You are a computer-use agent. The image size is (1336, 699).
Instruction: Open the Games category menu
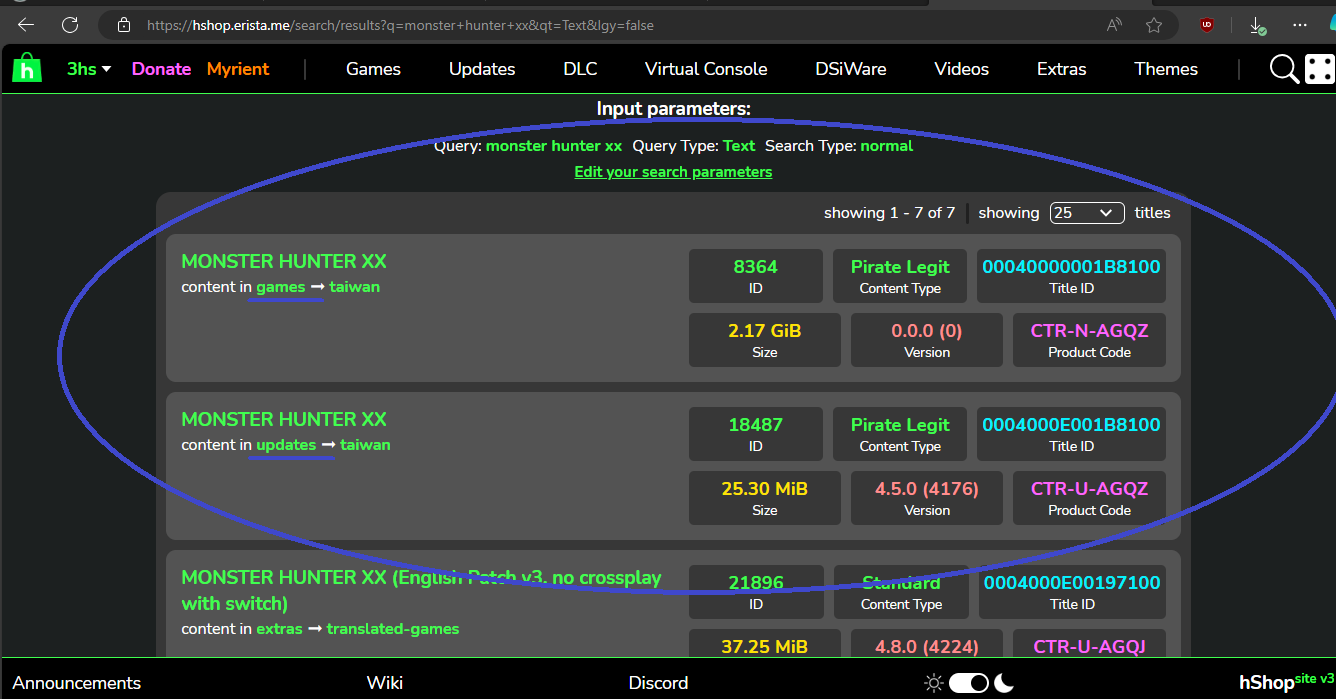[x=373, y=69]
